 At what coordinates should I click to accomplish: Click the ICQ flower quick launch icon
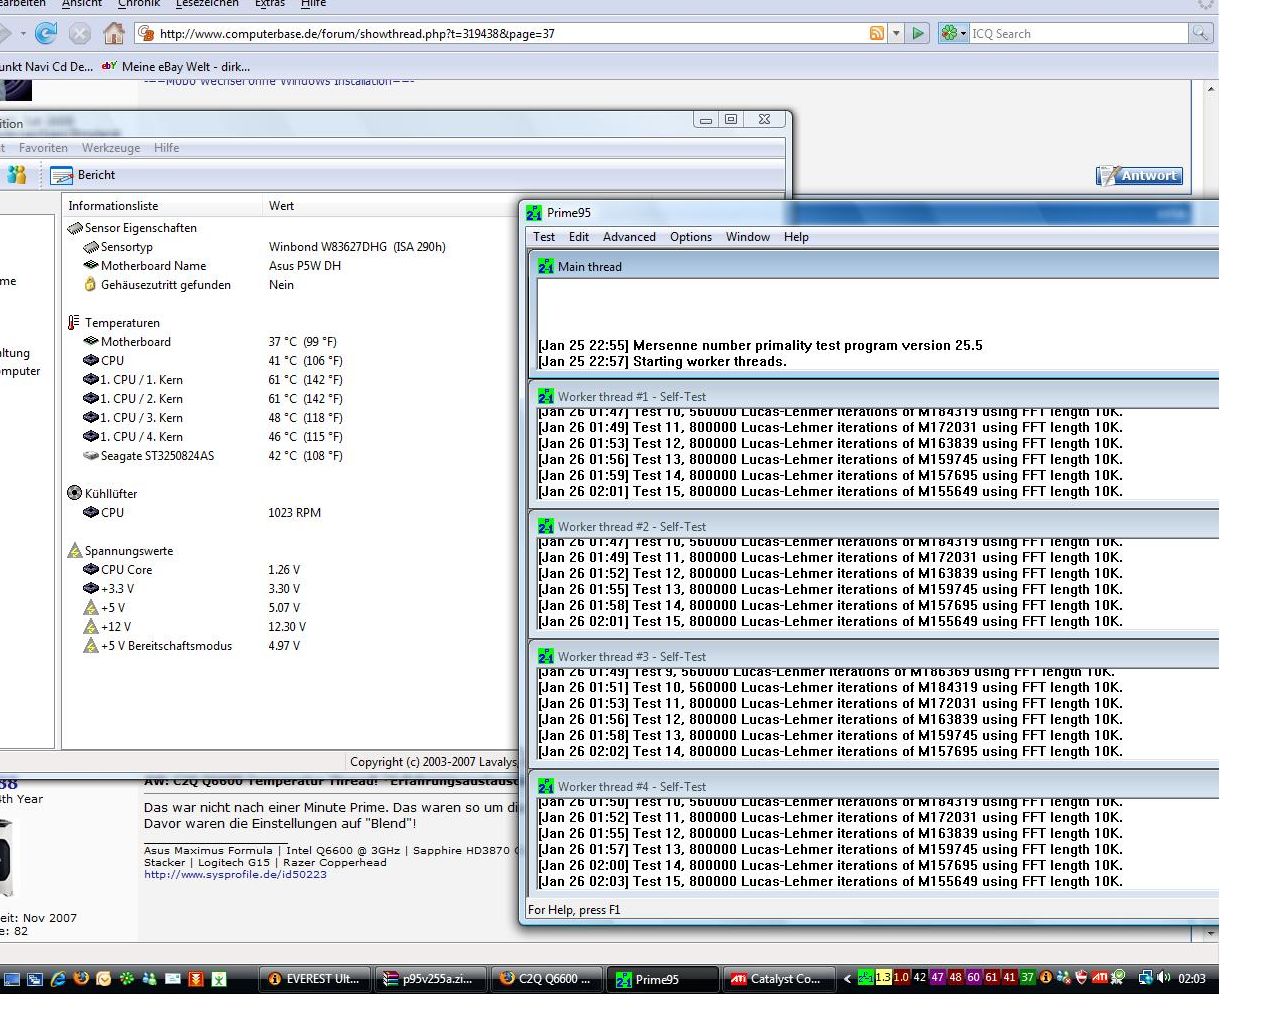pos(127,979)
